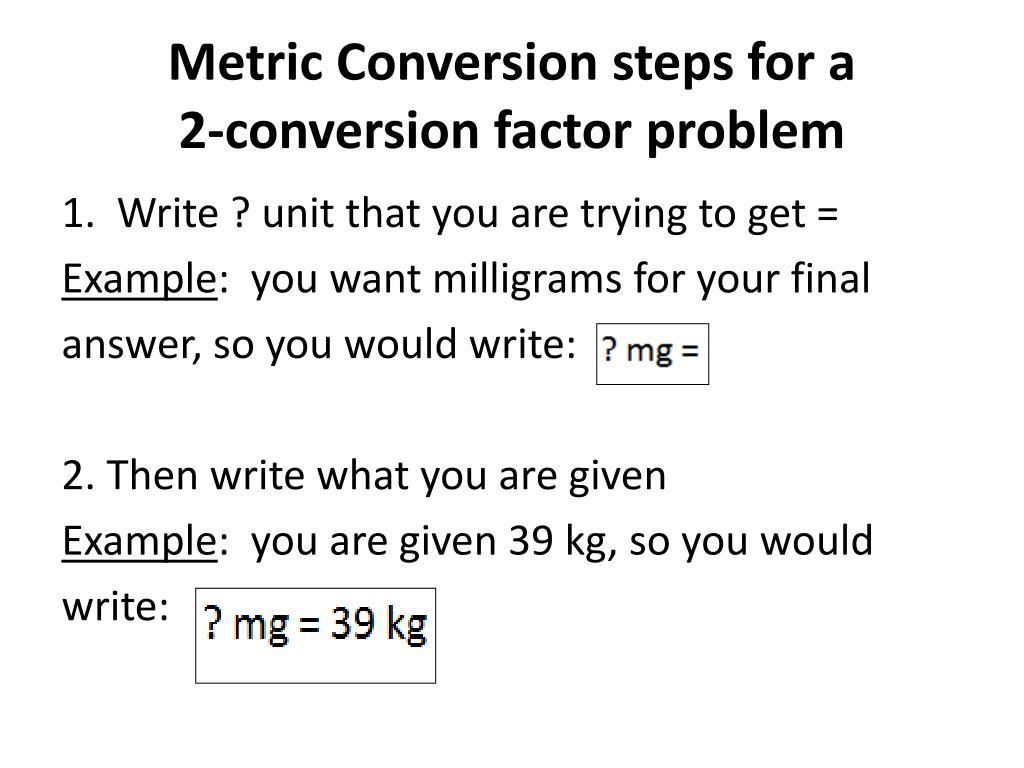Click the word 'problem' in the title
Image resolution: width=1024 pixels, height=768 pixels.
745,133
